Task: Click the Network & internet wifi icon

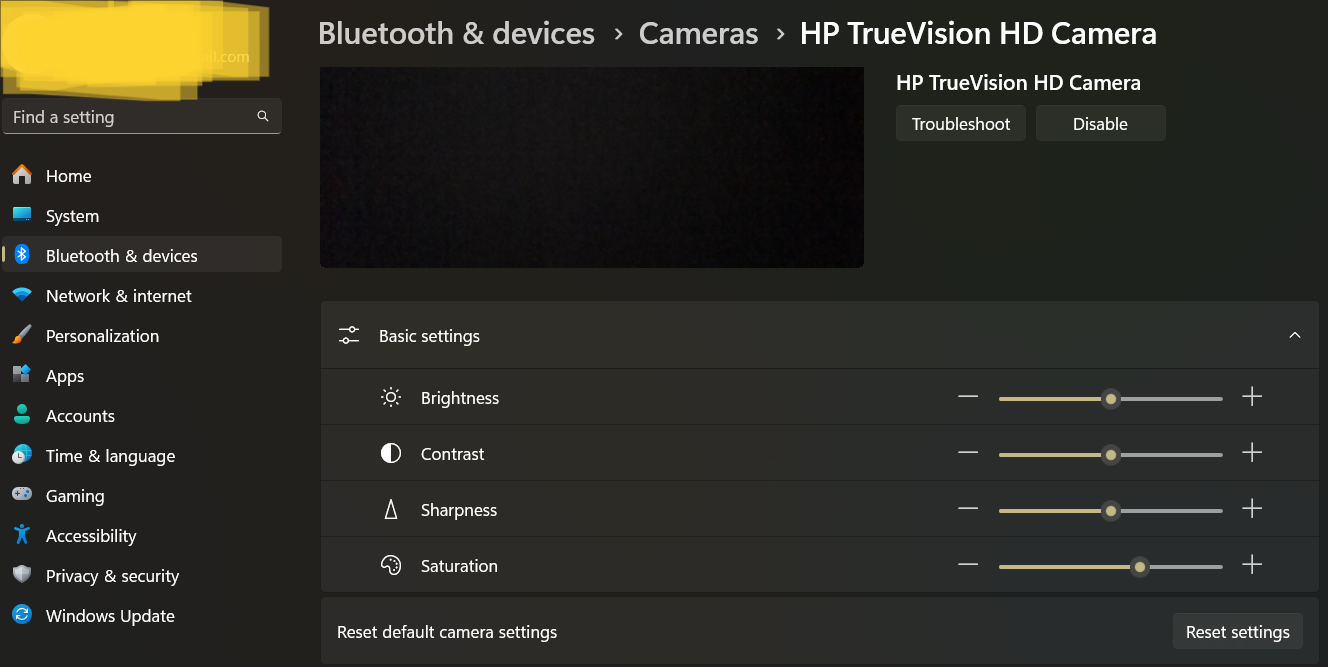Action: pos(22,295)
